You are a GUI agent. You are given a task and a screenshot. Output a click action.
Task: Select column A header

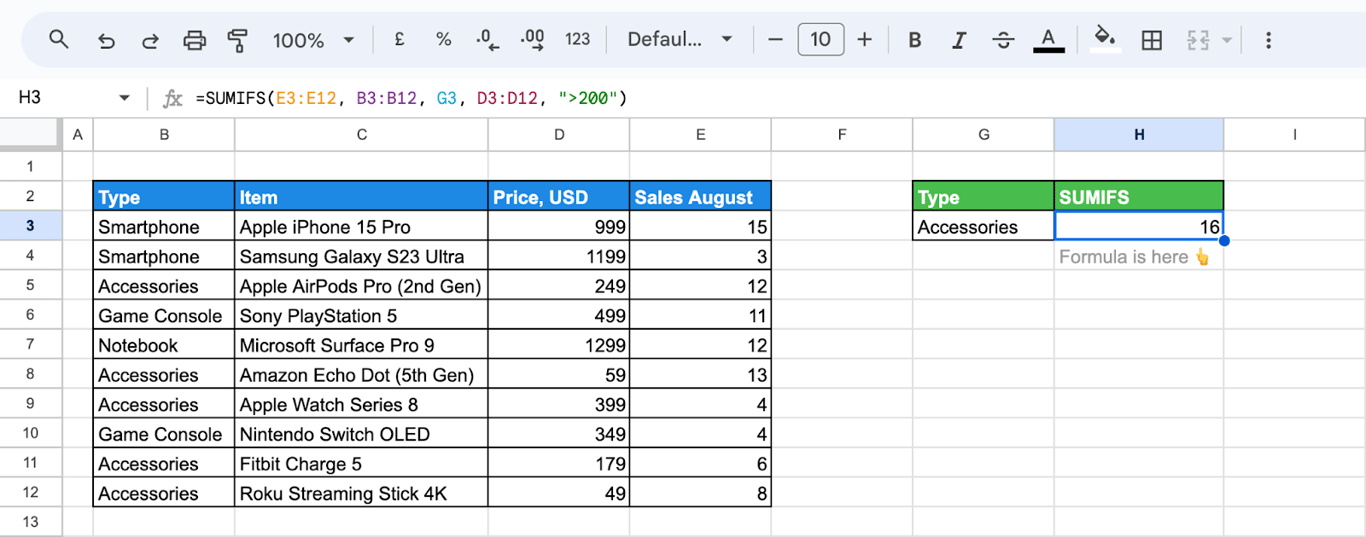(x=77, y=134)
